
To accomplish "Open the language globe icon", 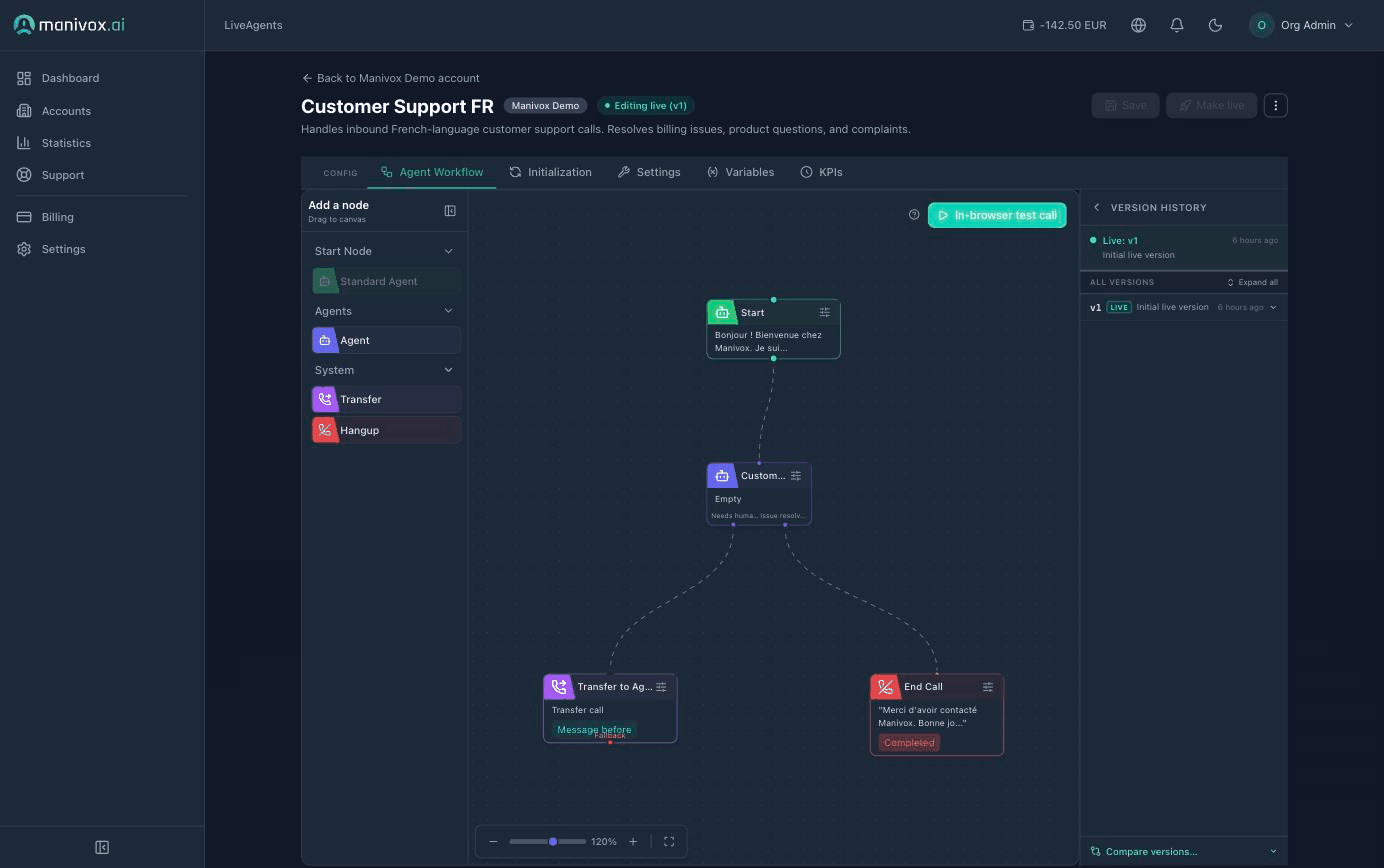I will [x=1138, y=25].
